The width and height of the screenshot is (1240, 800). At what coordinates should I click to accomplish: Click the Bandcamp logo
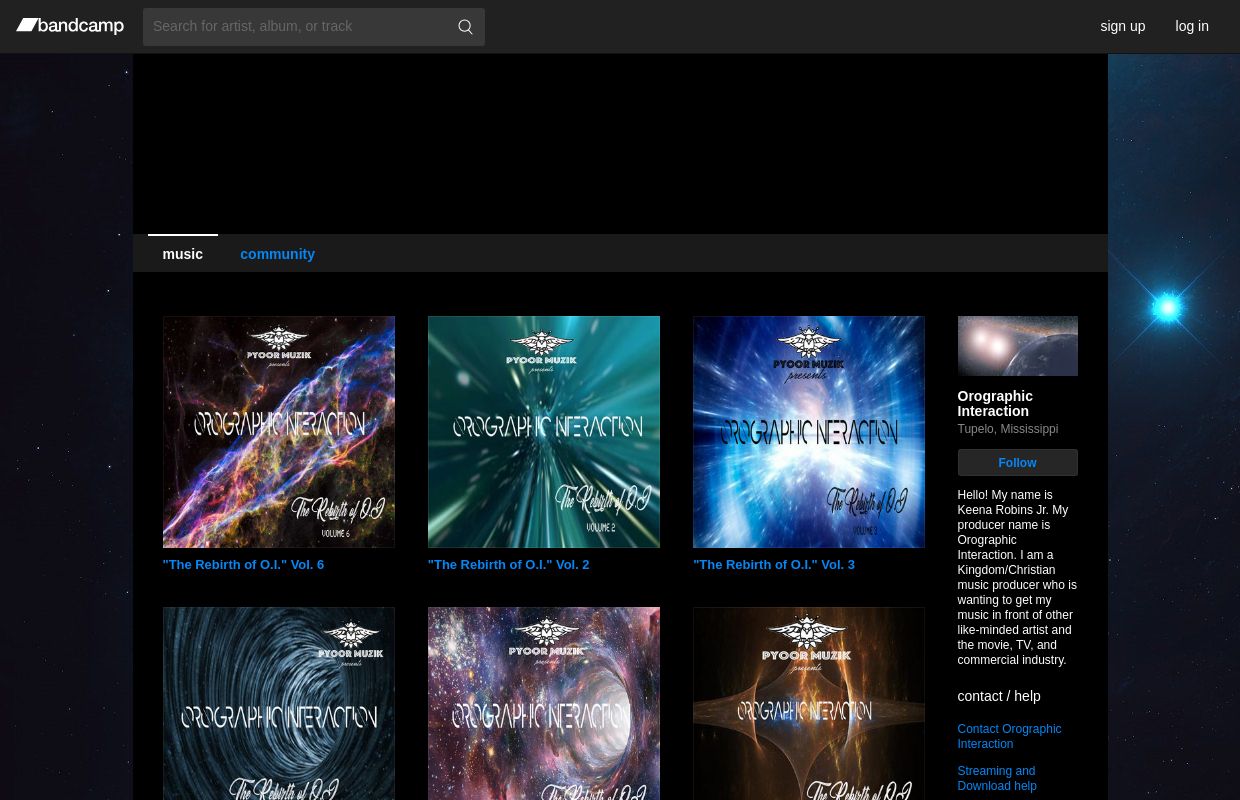coord(70,26)
